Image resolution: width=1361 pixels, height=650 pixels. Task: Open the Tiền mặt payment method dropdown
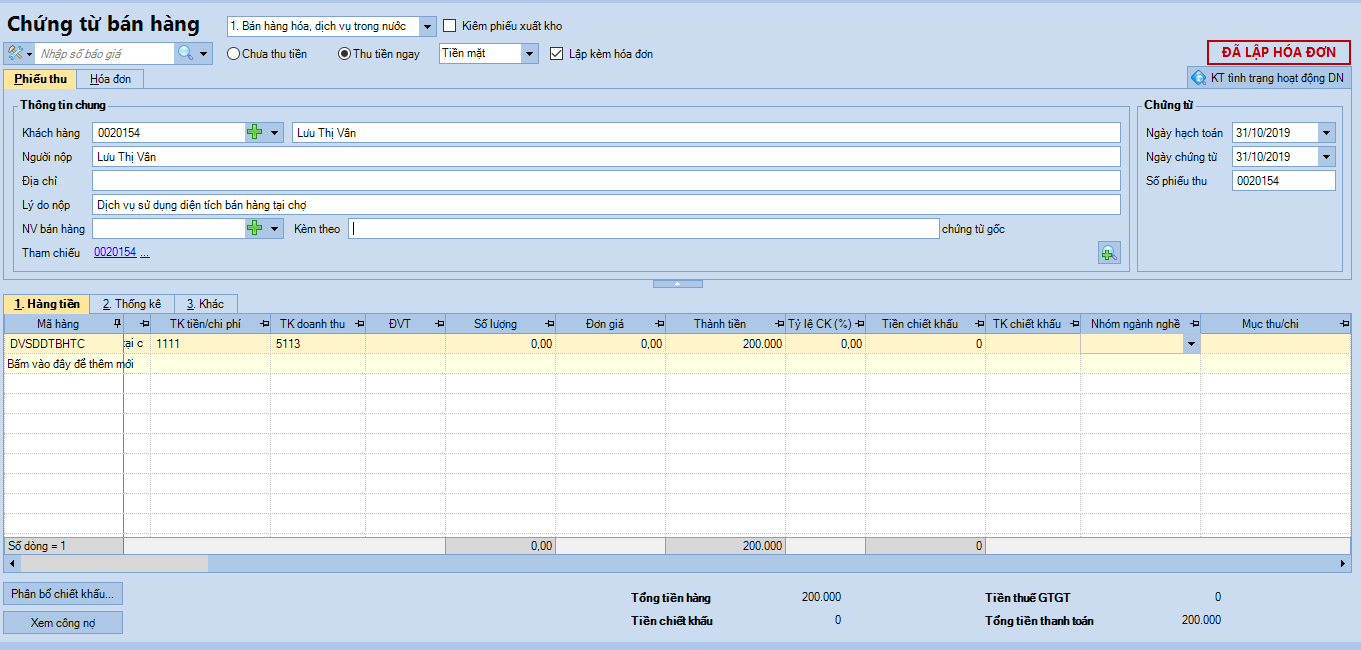click(530, 54)
